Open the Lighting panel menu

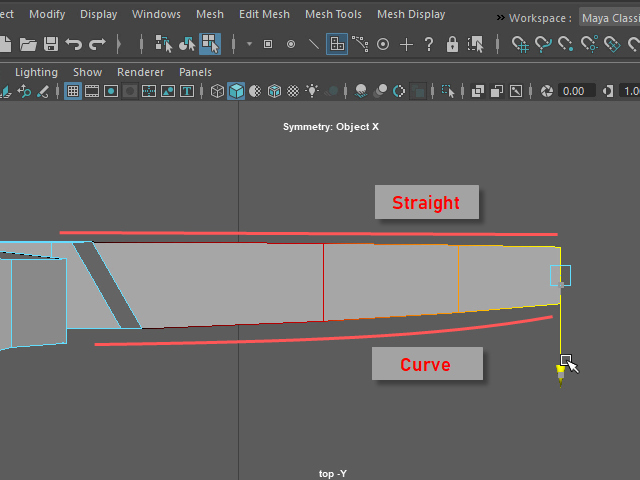[x=36, y=72]
